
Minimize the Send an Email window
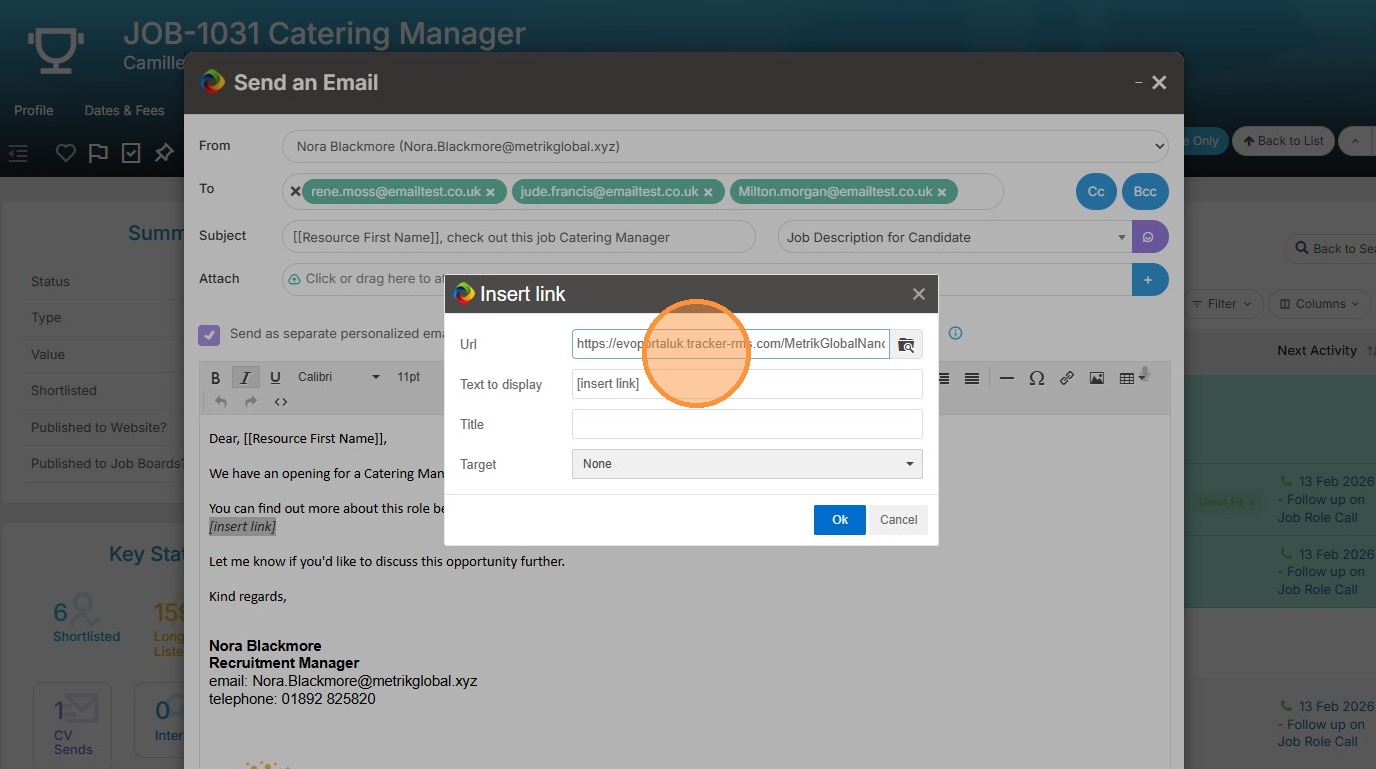coord(1139,83)
